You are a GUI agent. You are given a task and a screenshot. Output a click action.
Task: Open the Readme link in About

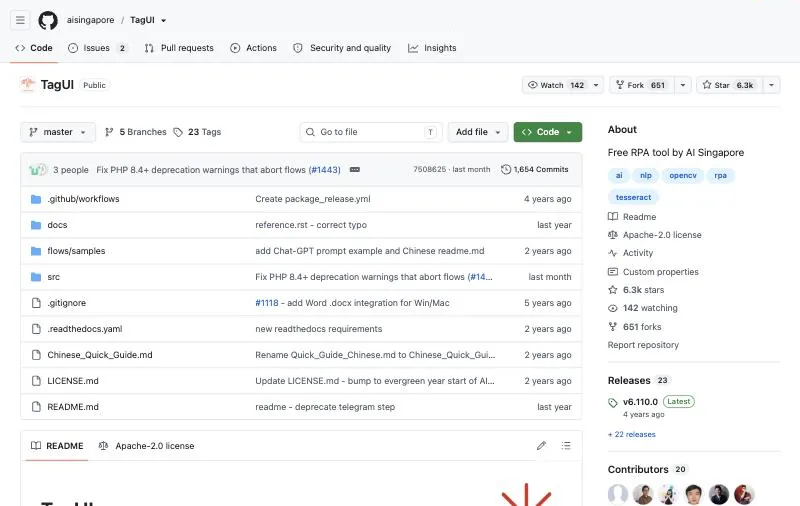pos(632,217)
